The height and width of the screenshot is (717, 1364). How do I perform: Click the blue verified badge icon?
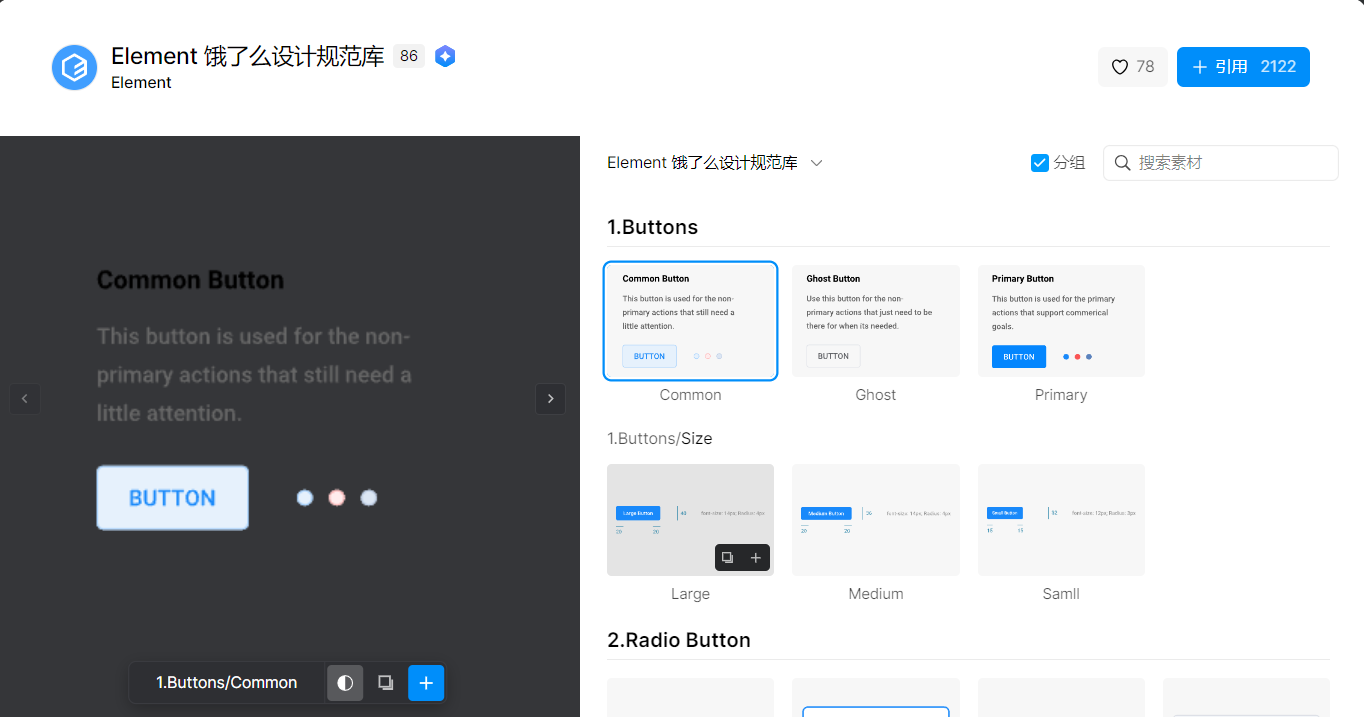point(445,56)
